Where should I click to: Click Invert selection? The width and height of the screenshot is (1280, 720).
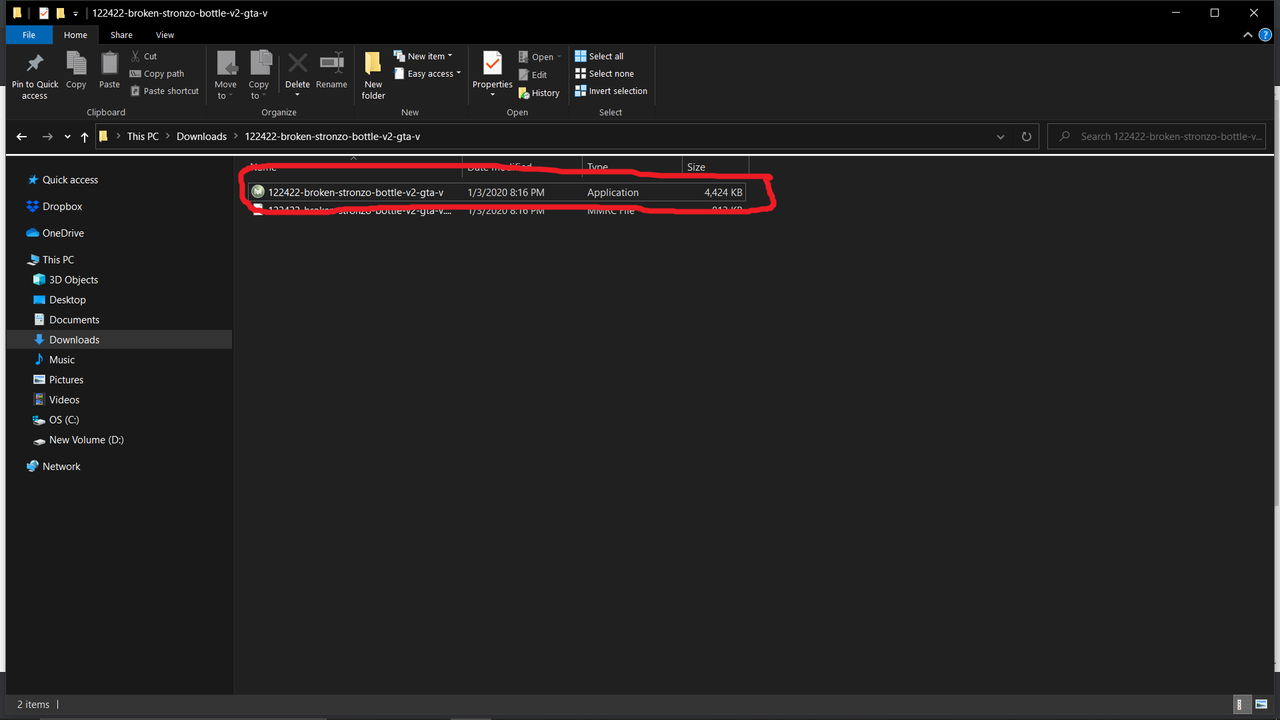(611, 91)
